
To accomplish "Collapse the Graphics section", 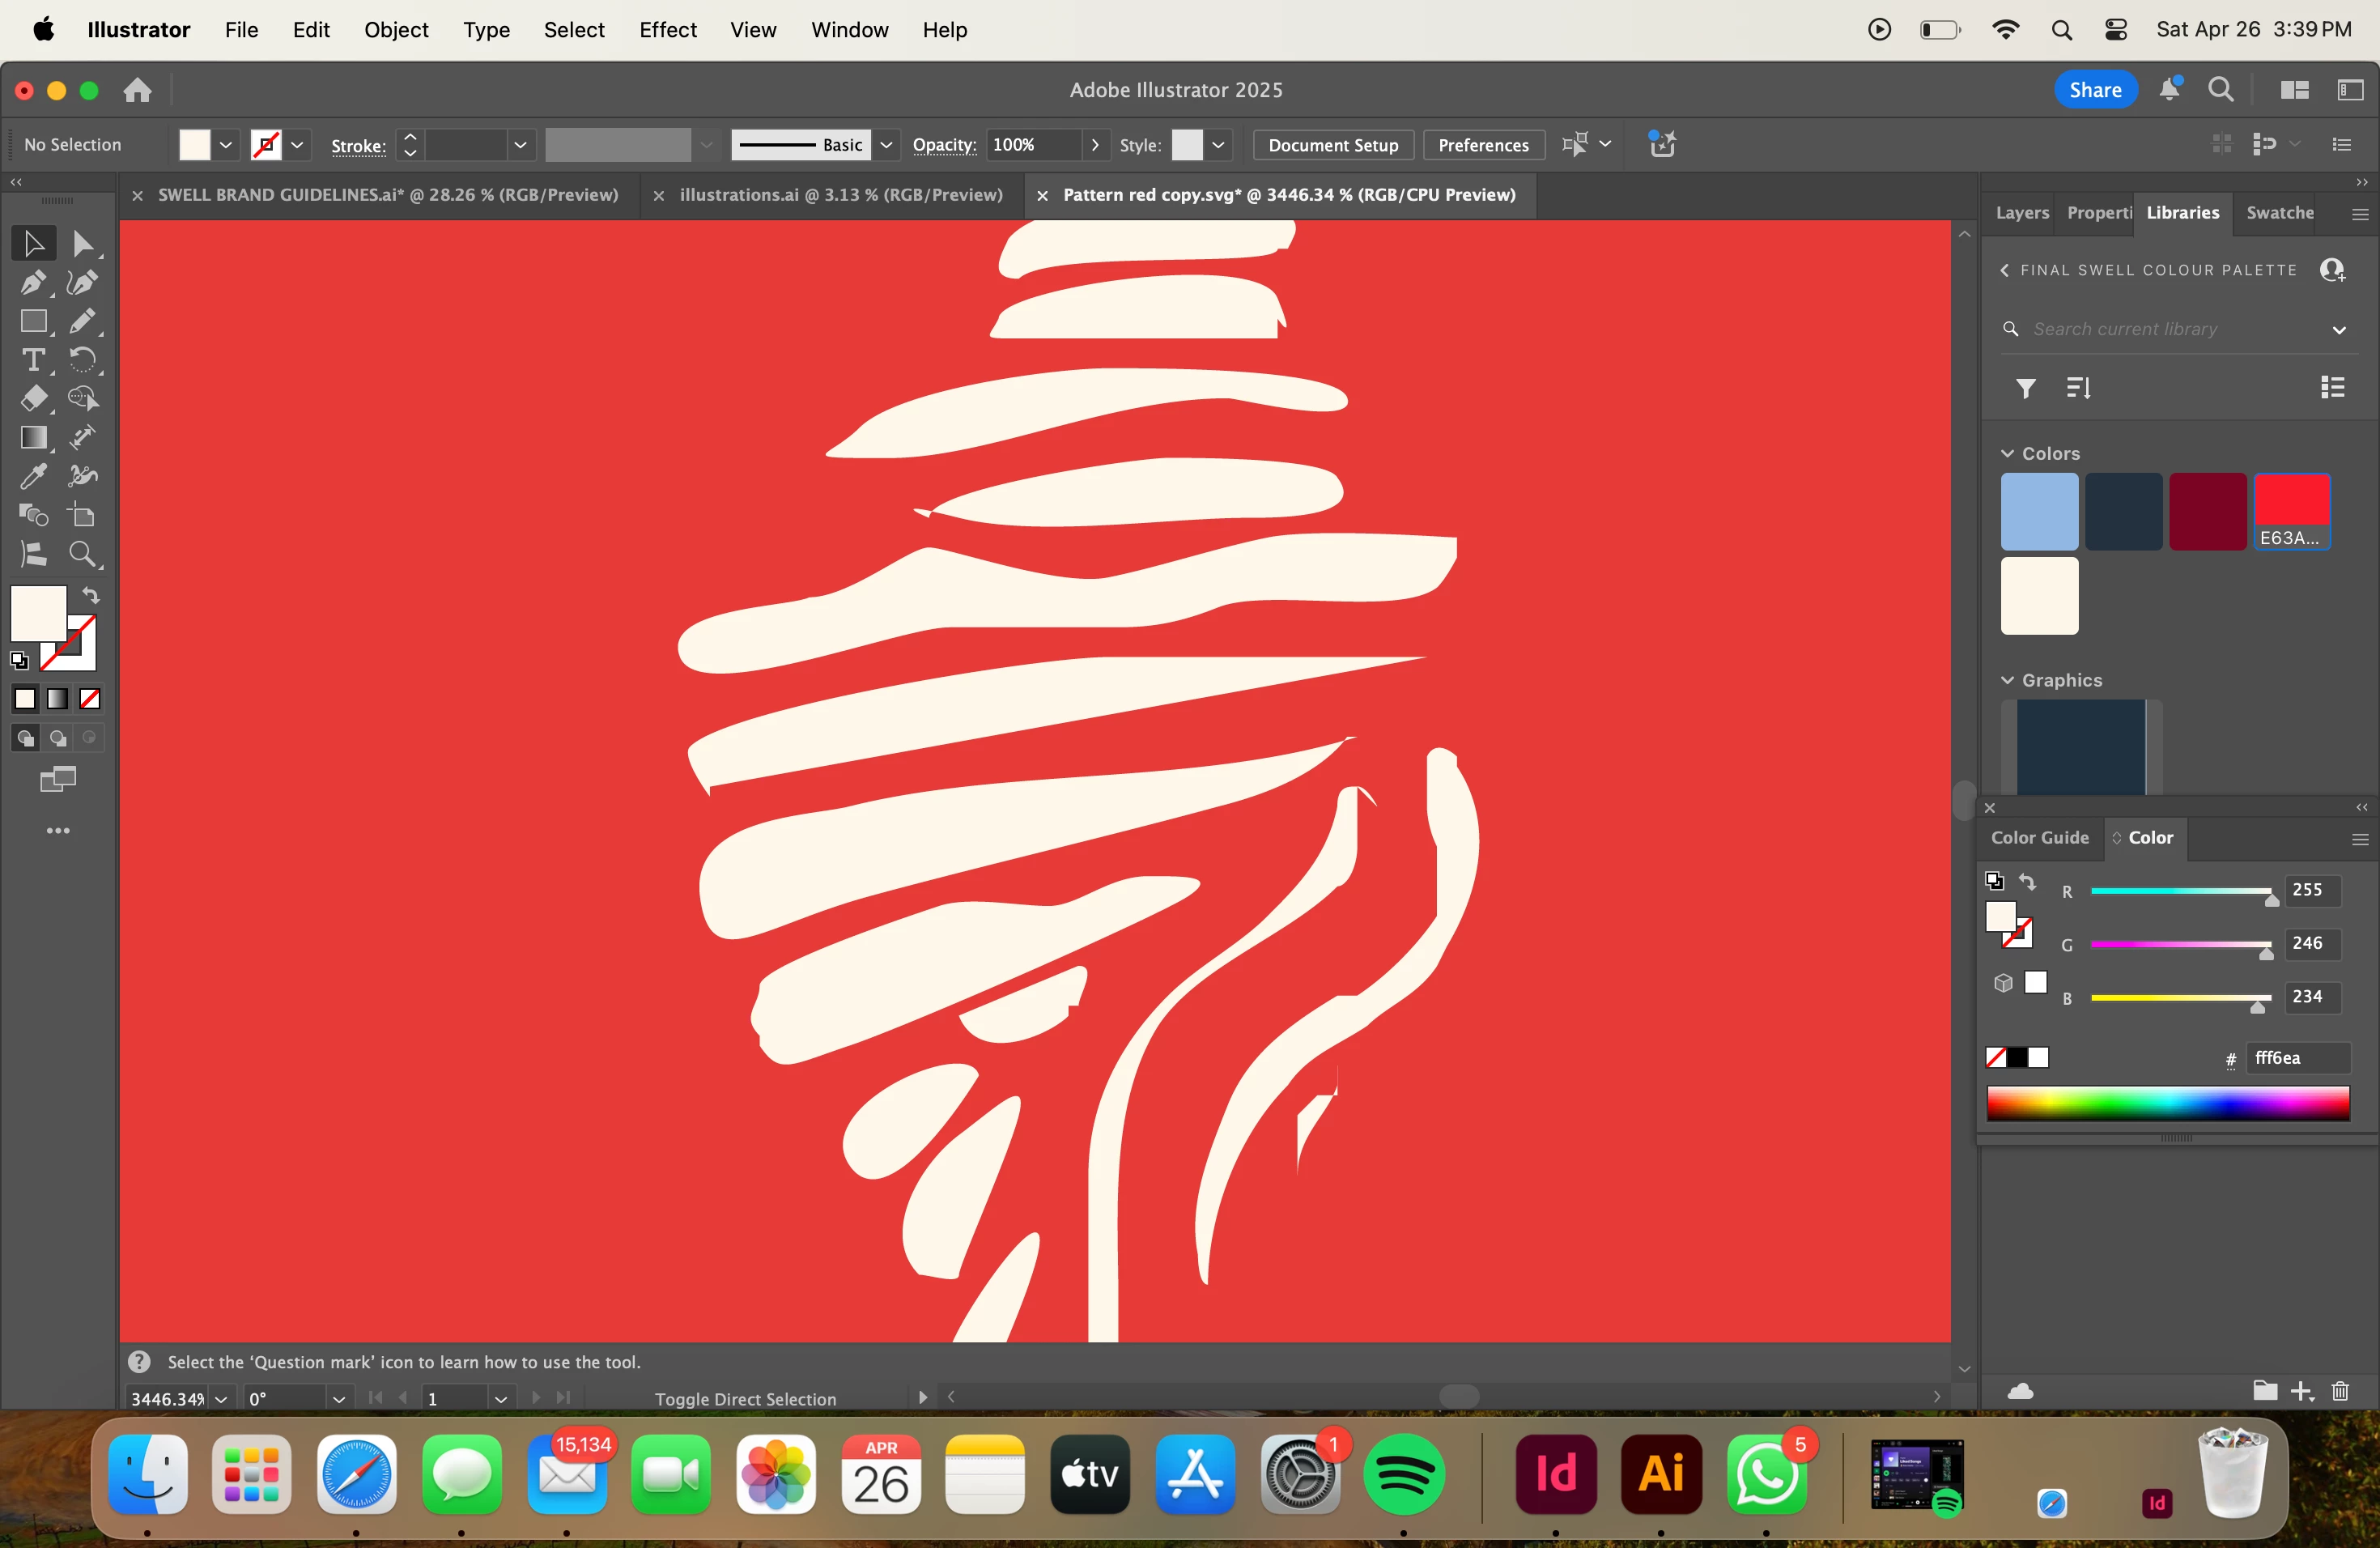I will point(2007,680).
